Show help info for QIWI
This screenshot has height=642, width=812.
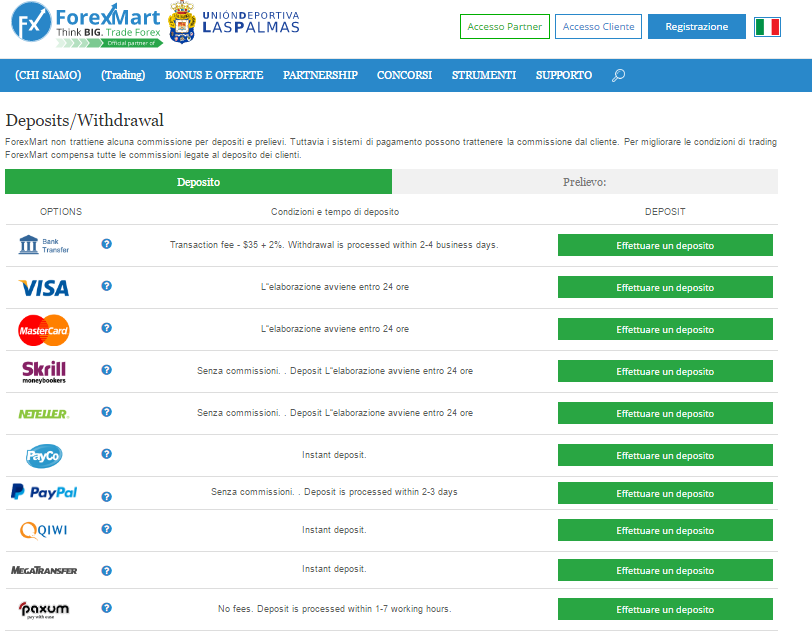(x=107, y=529)
